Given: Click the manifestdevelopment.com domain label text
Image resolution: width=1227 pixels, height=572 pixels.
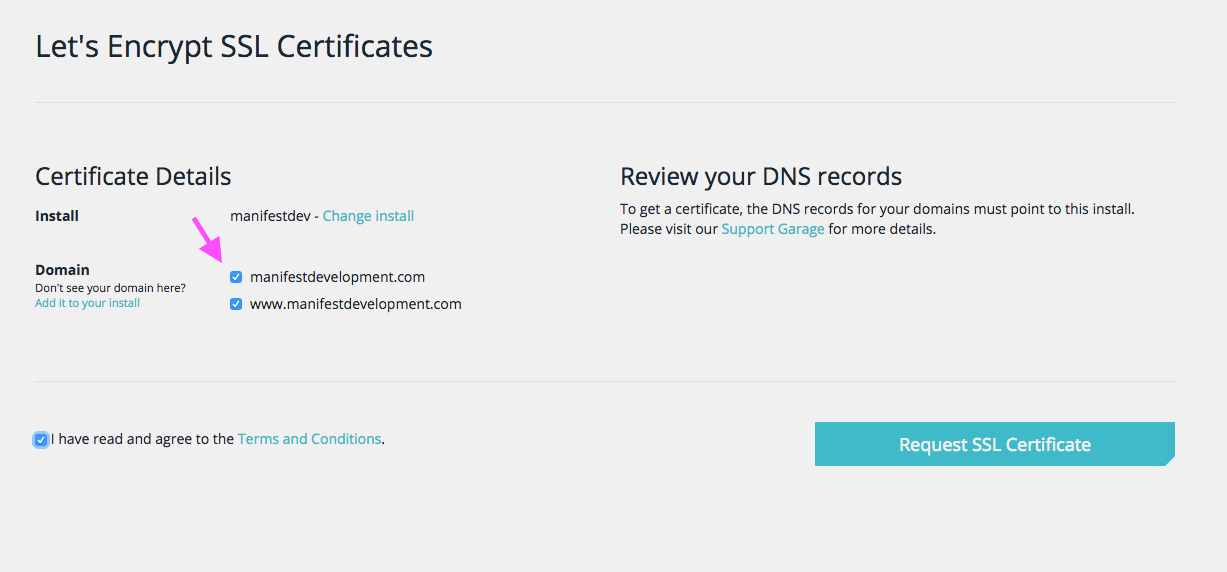Looking at the screenshot, I should click(337, 277).
